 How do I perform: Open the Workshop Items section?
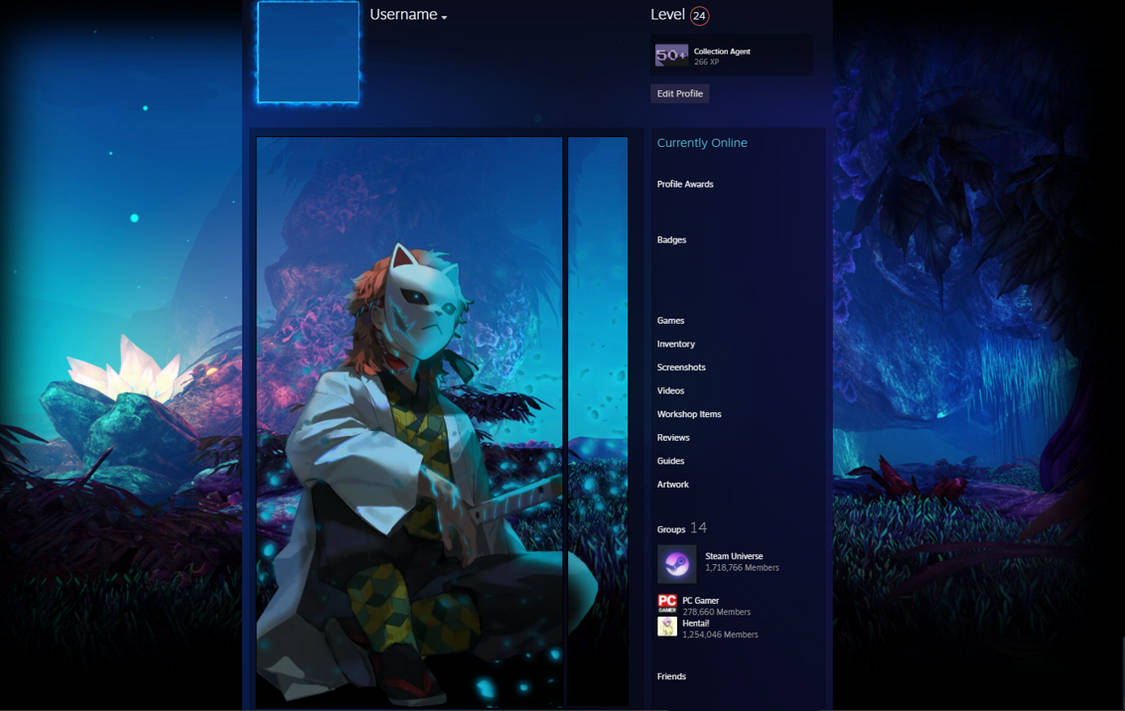(688, 414)
